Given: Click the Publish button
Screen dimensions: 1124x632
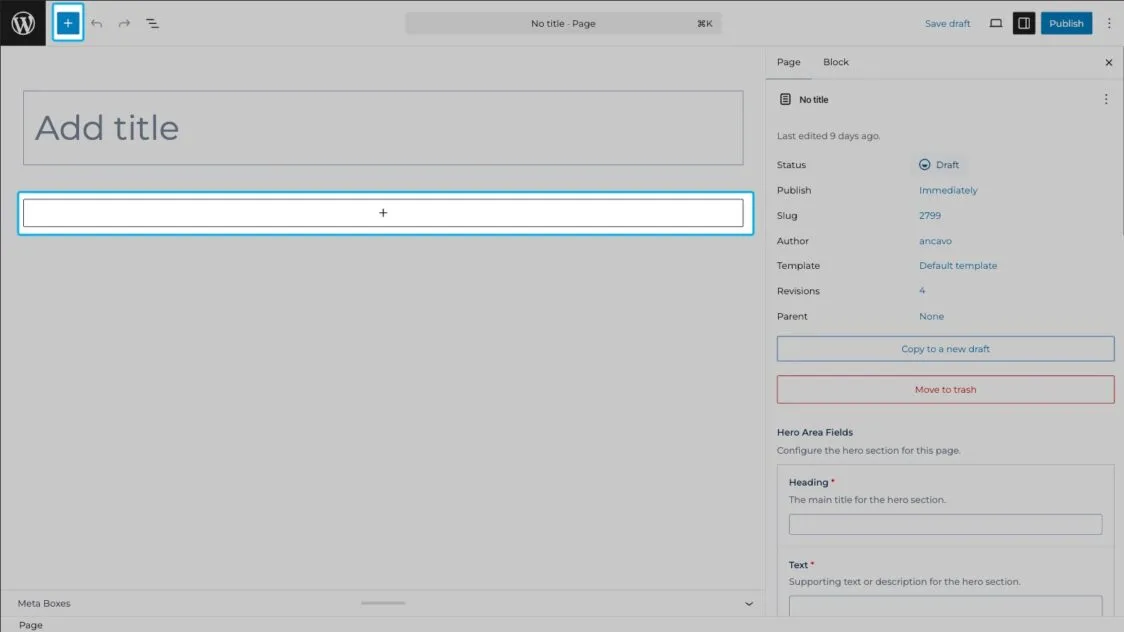Looking at the screenshot, I should (x=1066, y=23).
